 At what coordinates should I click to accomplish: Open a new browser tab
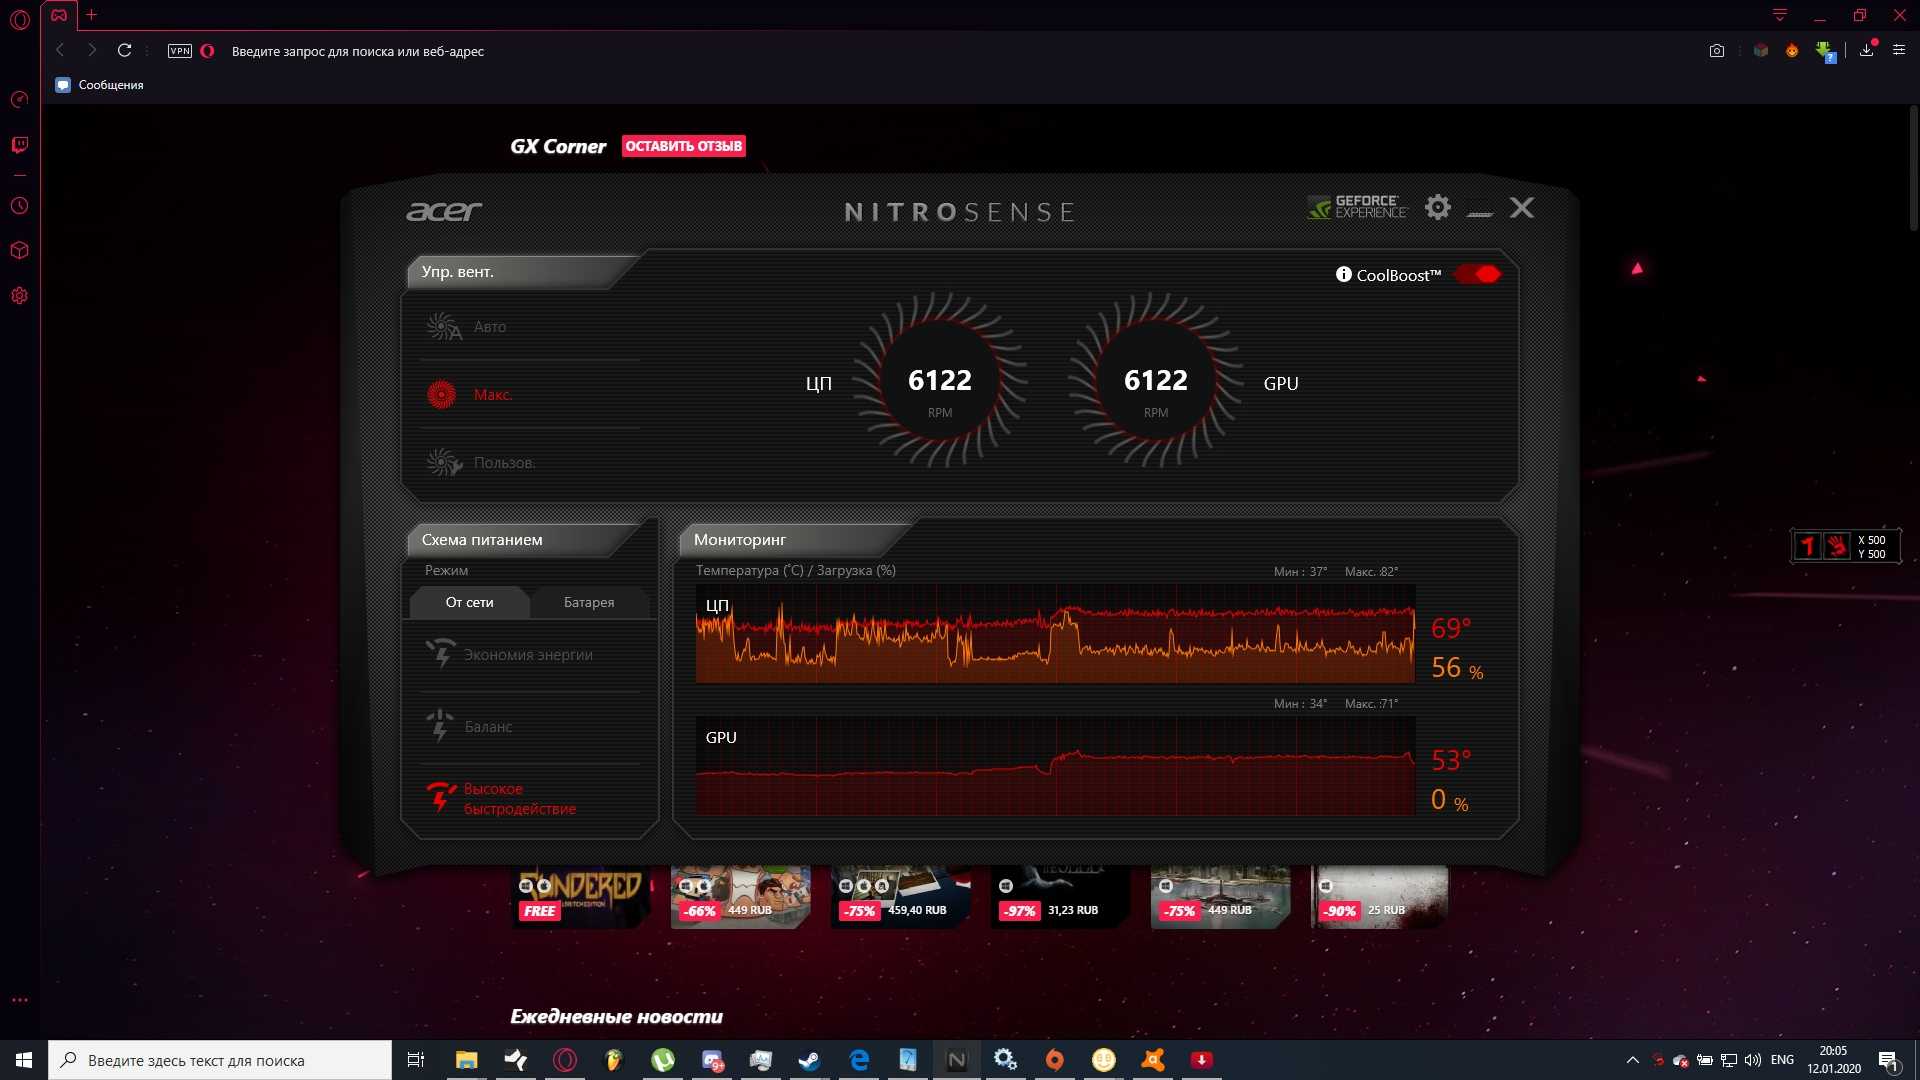tap(91, 15)
